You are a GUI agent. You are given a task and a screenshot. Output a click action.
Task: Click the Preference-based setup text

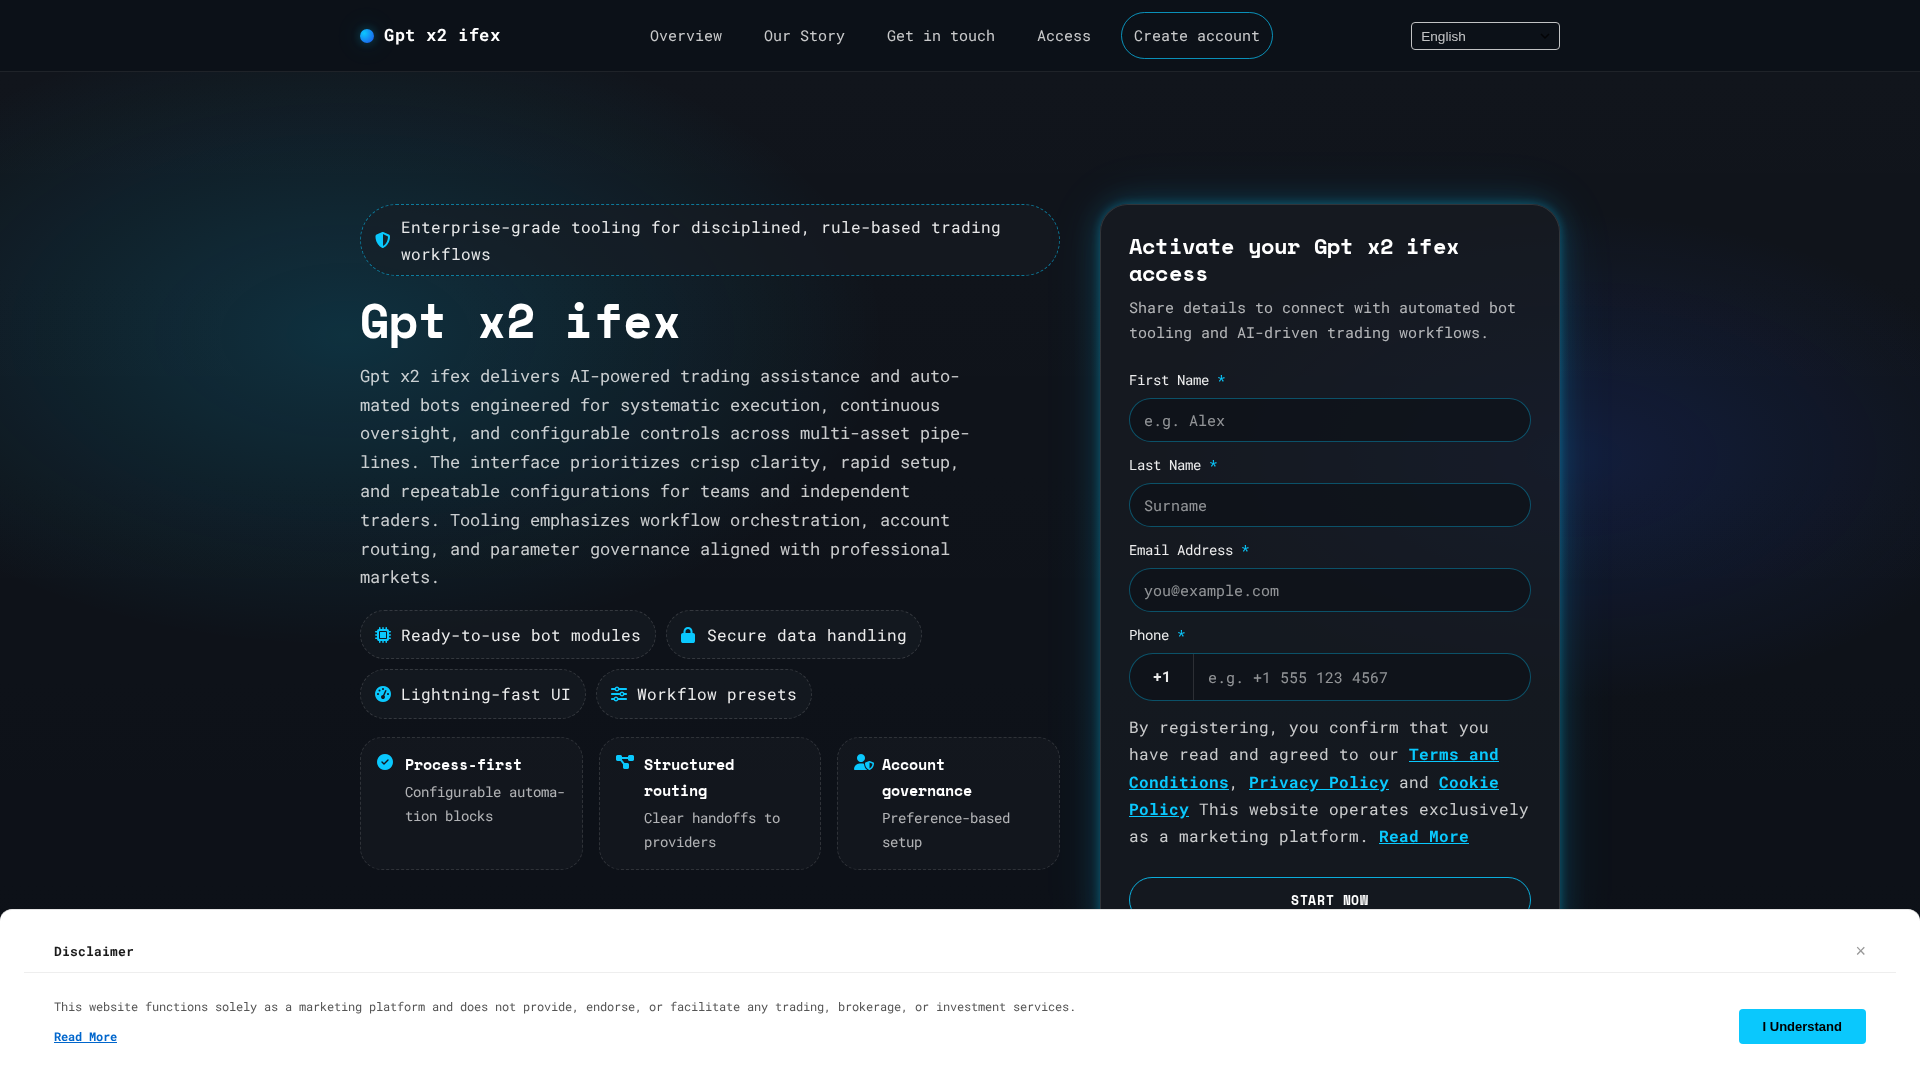coord(946,830)
